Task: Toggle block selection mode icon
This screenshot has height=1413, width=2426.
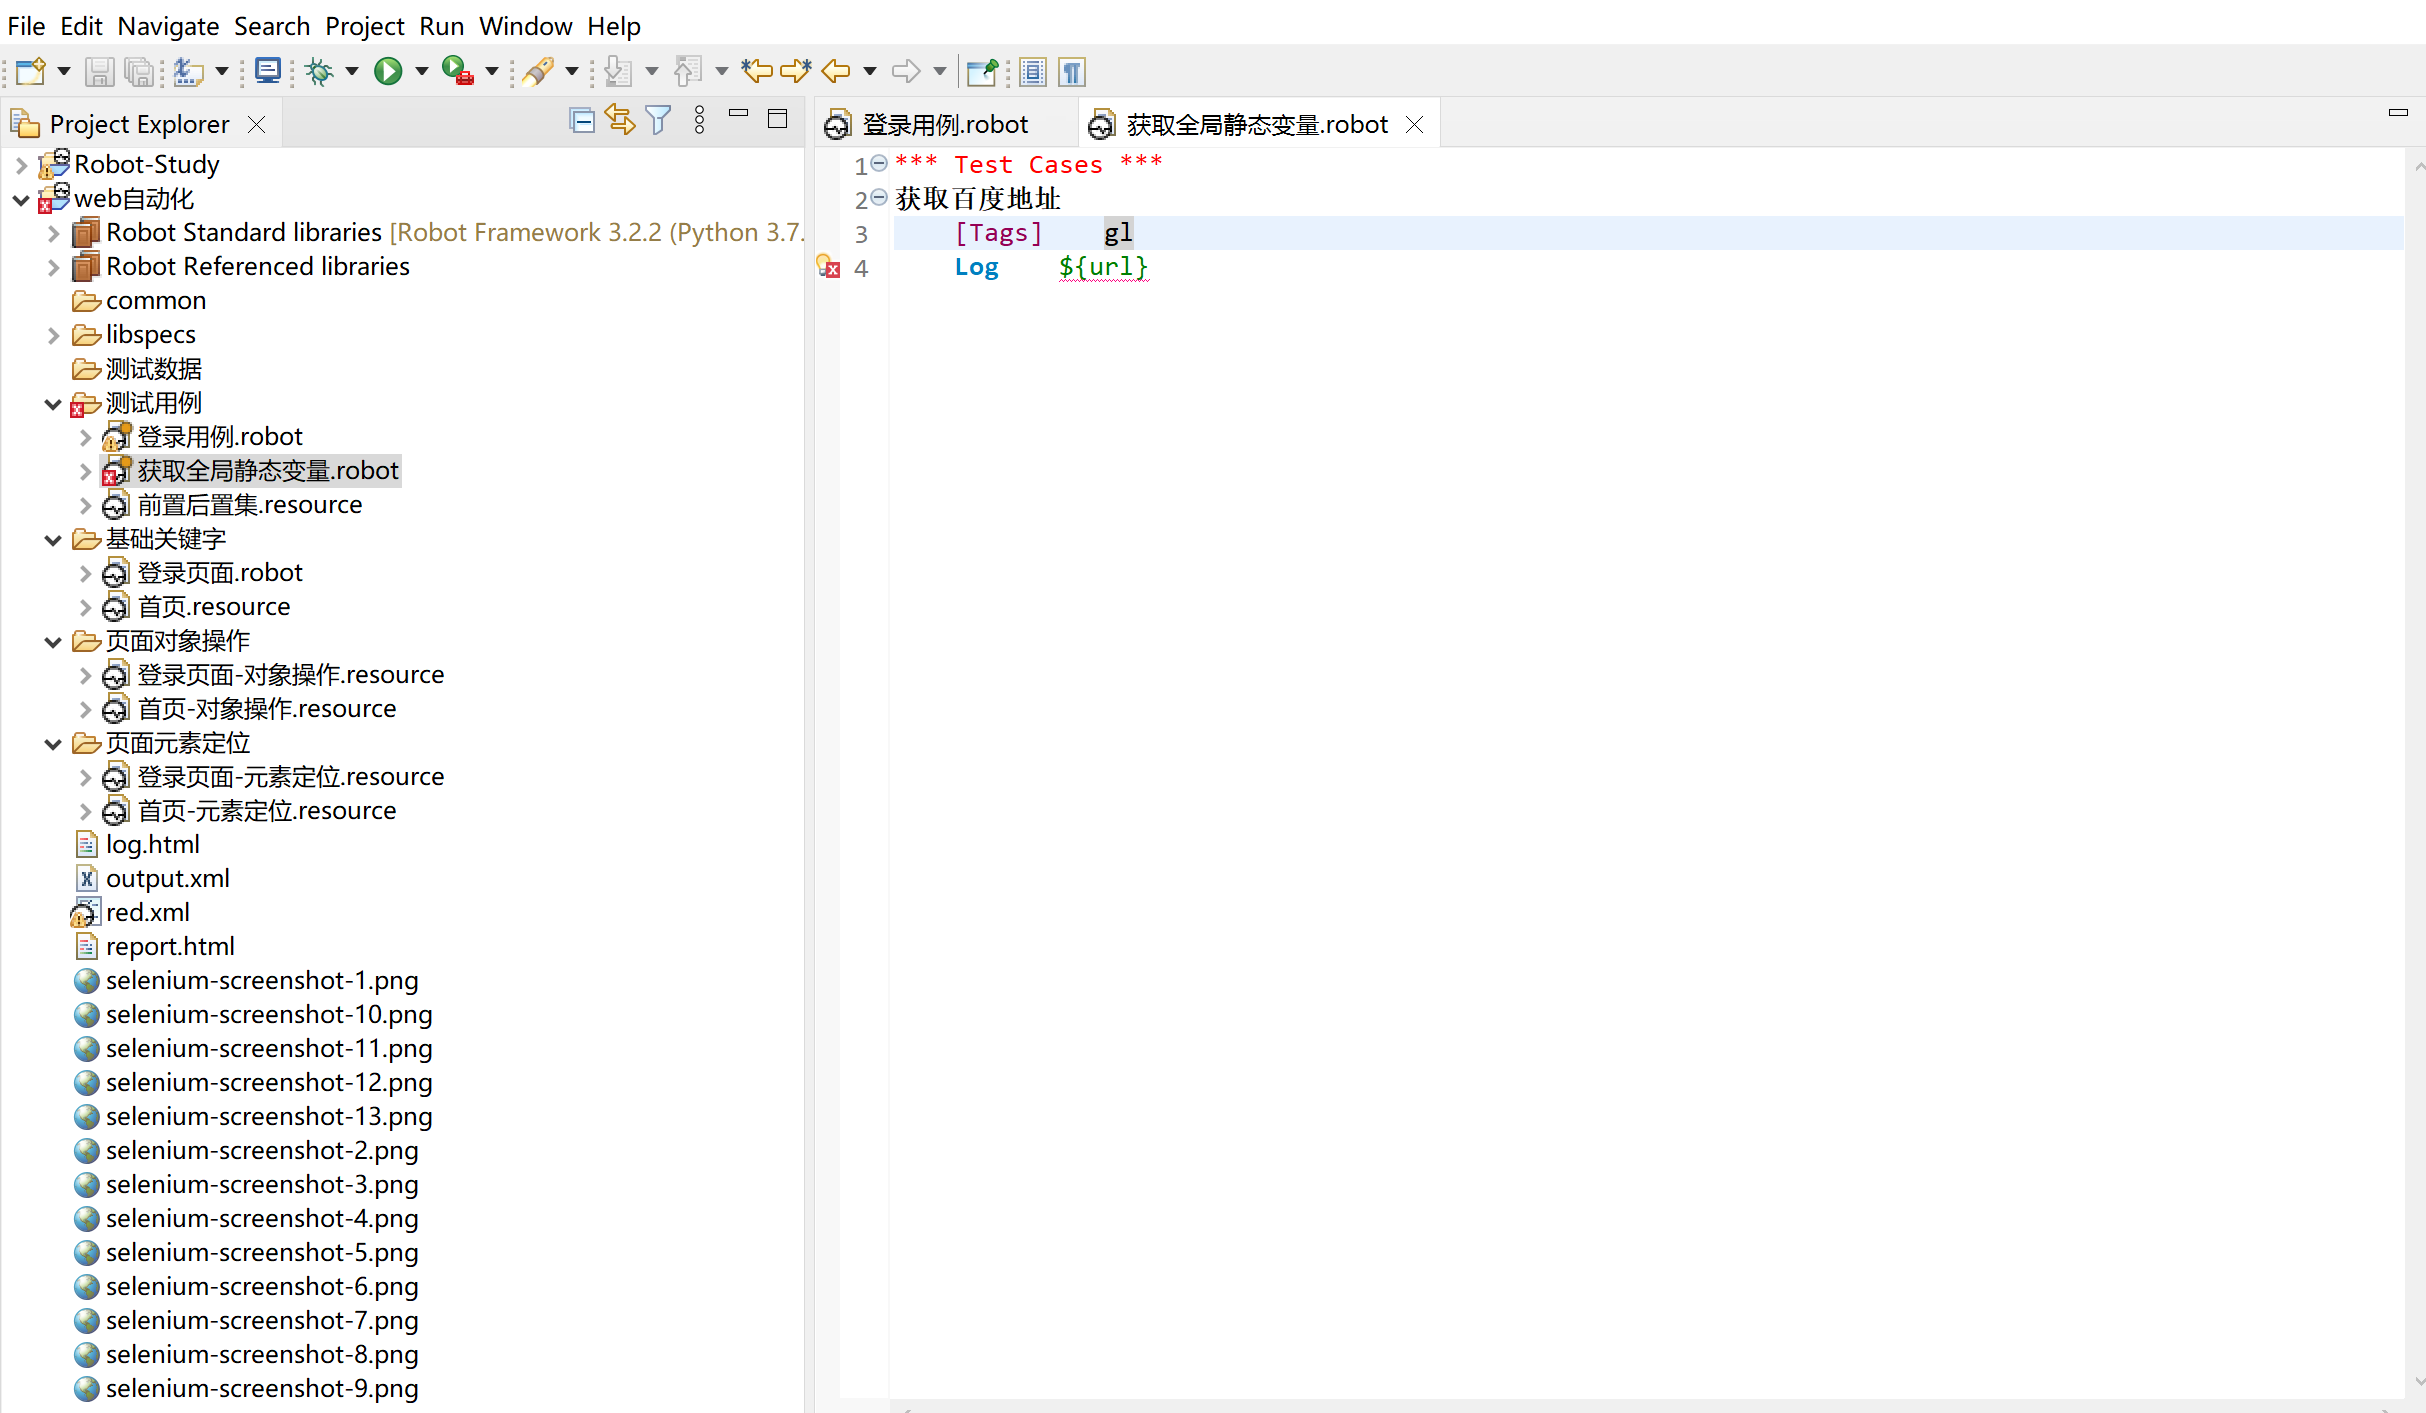Action: pos(1033,72)
